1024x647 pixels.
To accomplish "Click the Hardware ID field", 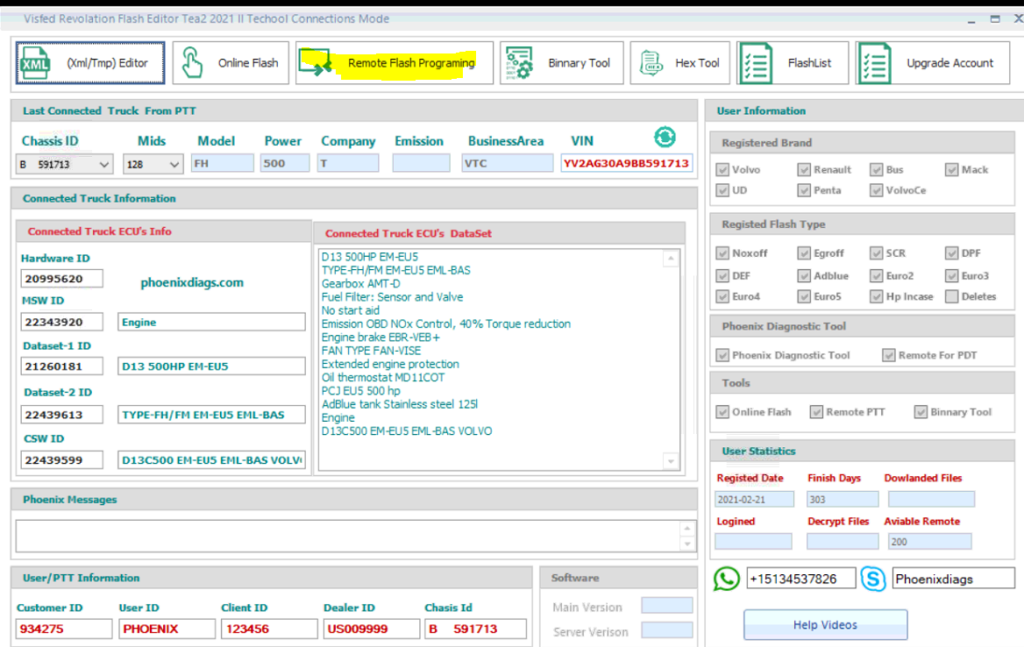I will point(61,279).
